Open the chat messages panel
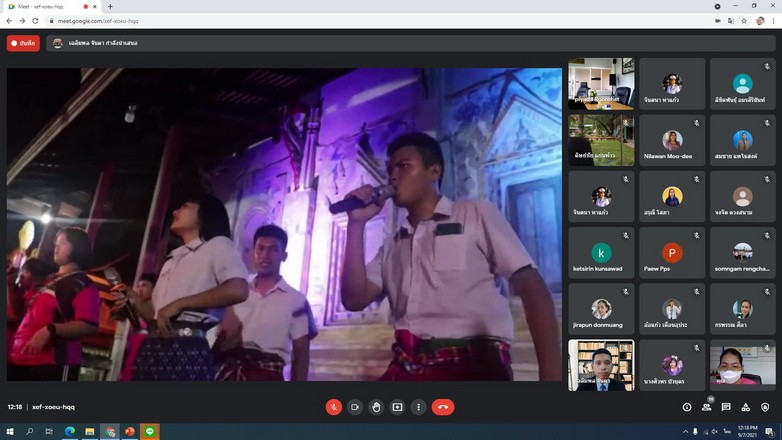 click(726, 407)
